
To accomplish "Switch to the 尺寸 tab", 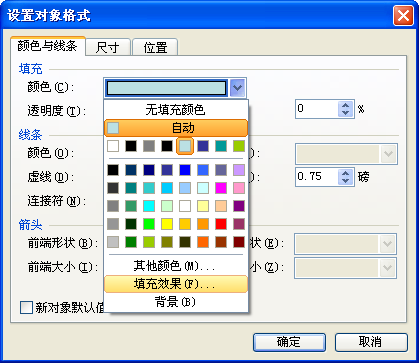I will [107, 47].
